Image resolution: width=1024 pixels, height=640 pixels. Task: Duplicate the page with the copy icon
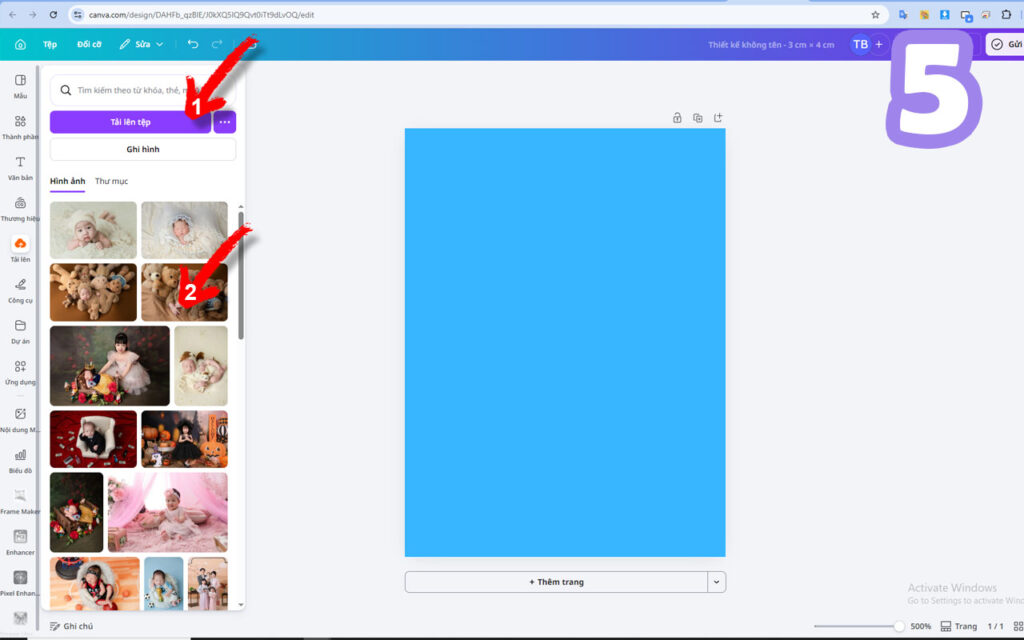point(697,118)
